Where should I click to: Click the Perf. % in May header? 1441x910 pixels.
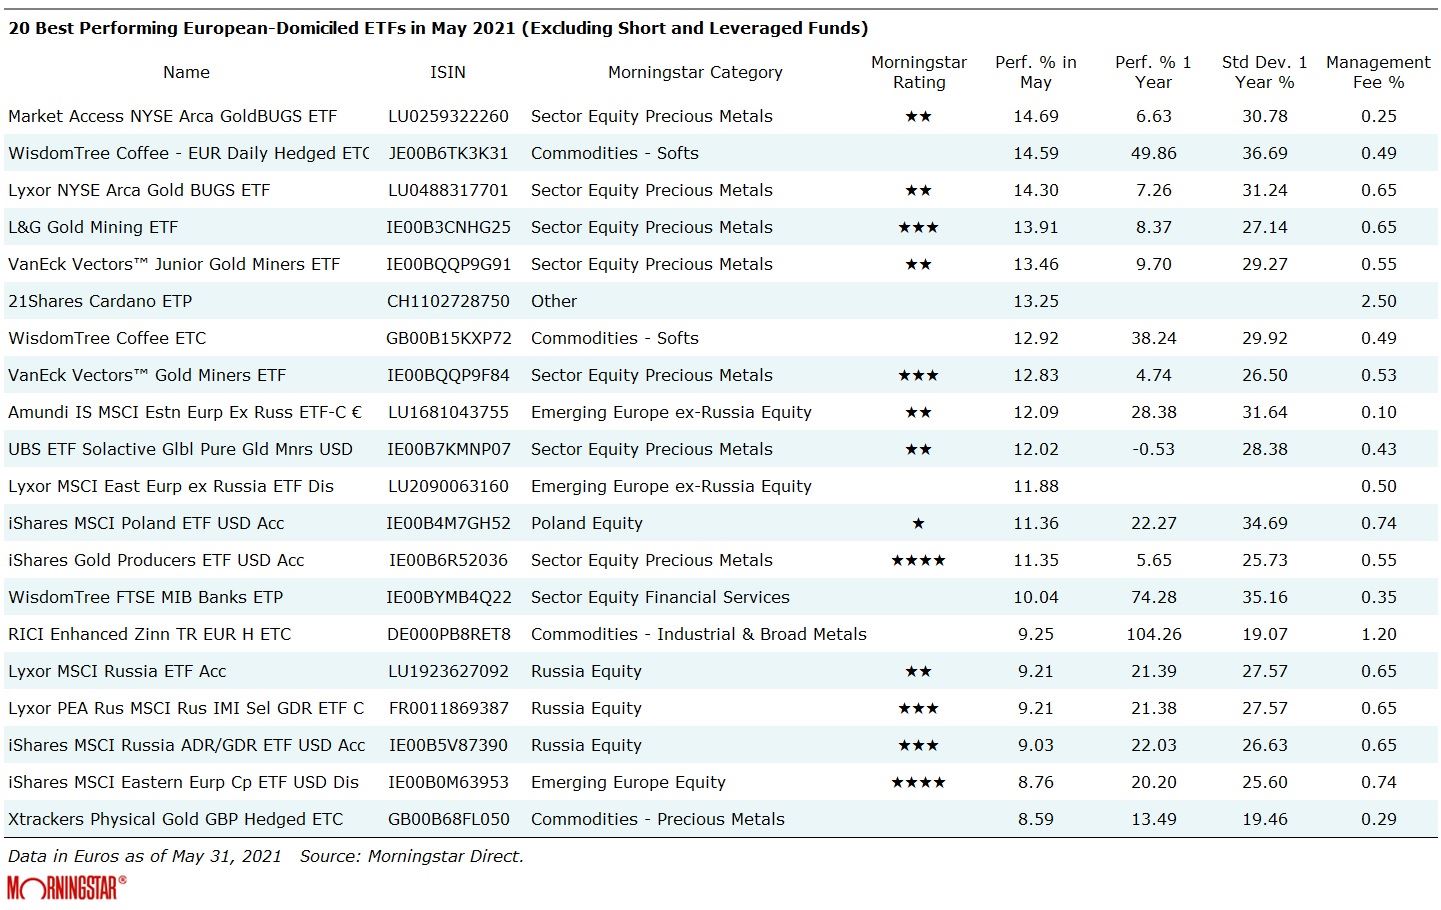(x=1035, y=72)
